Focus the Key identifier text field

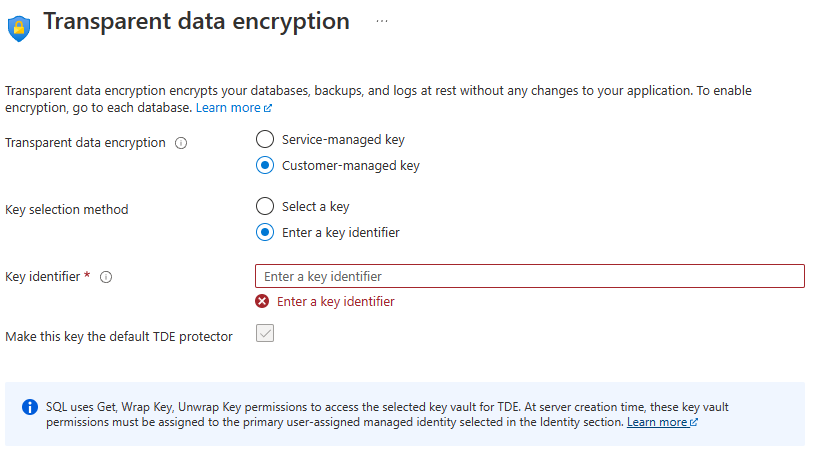coord(530,276)
